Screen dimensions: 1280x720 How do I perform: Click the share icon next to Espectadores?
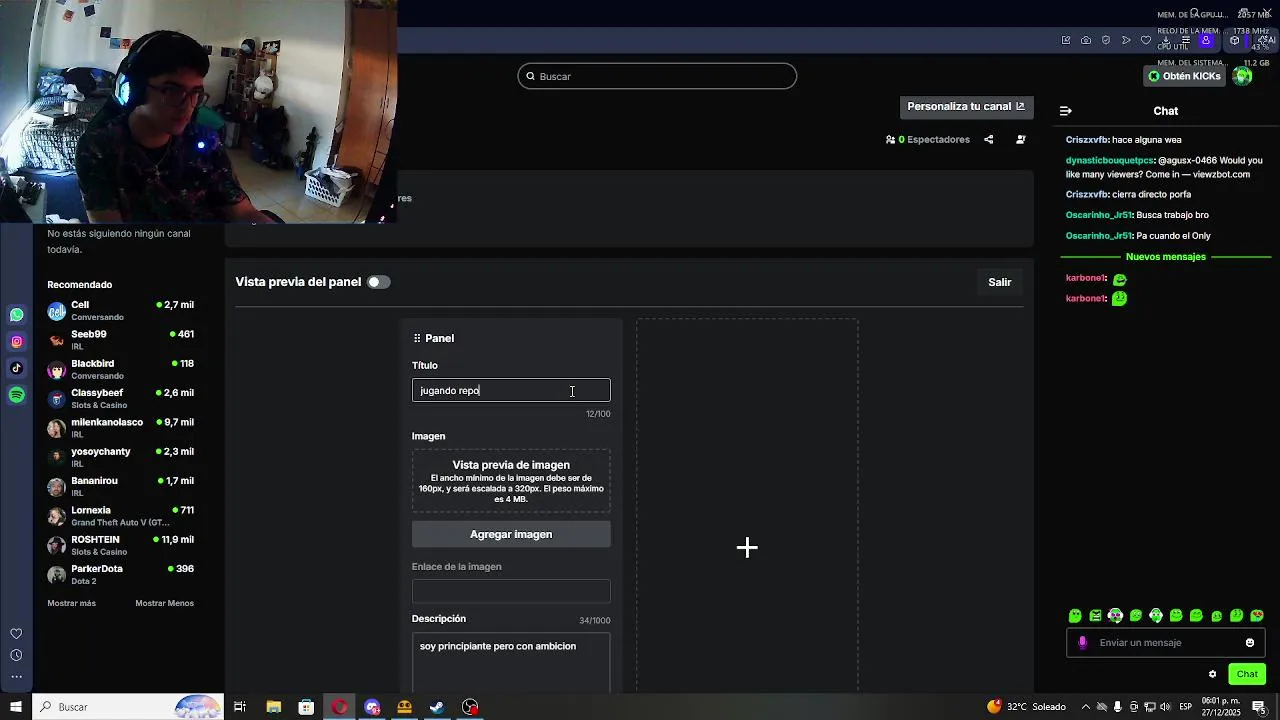click(989, 140)
